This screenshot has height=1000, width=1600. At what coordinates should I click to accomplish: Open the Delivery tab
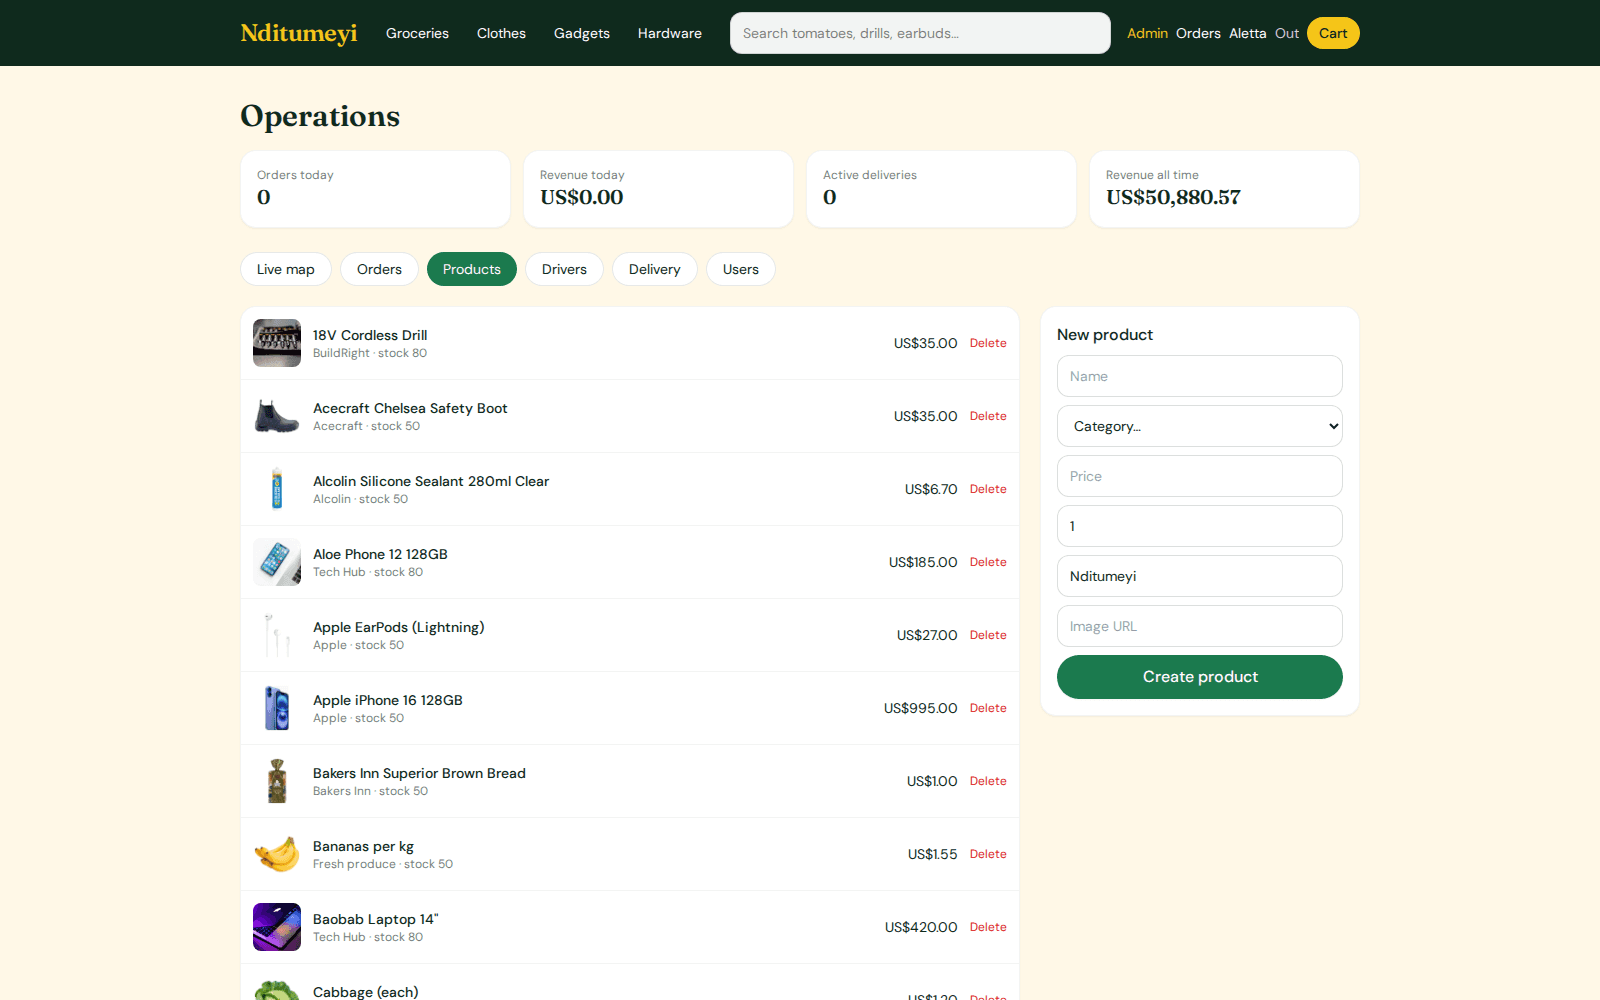coord(655,269)
